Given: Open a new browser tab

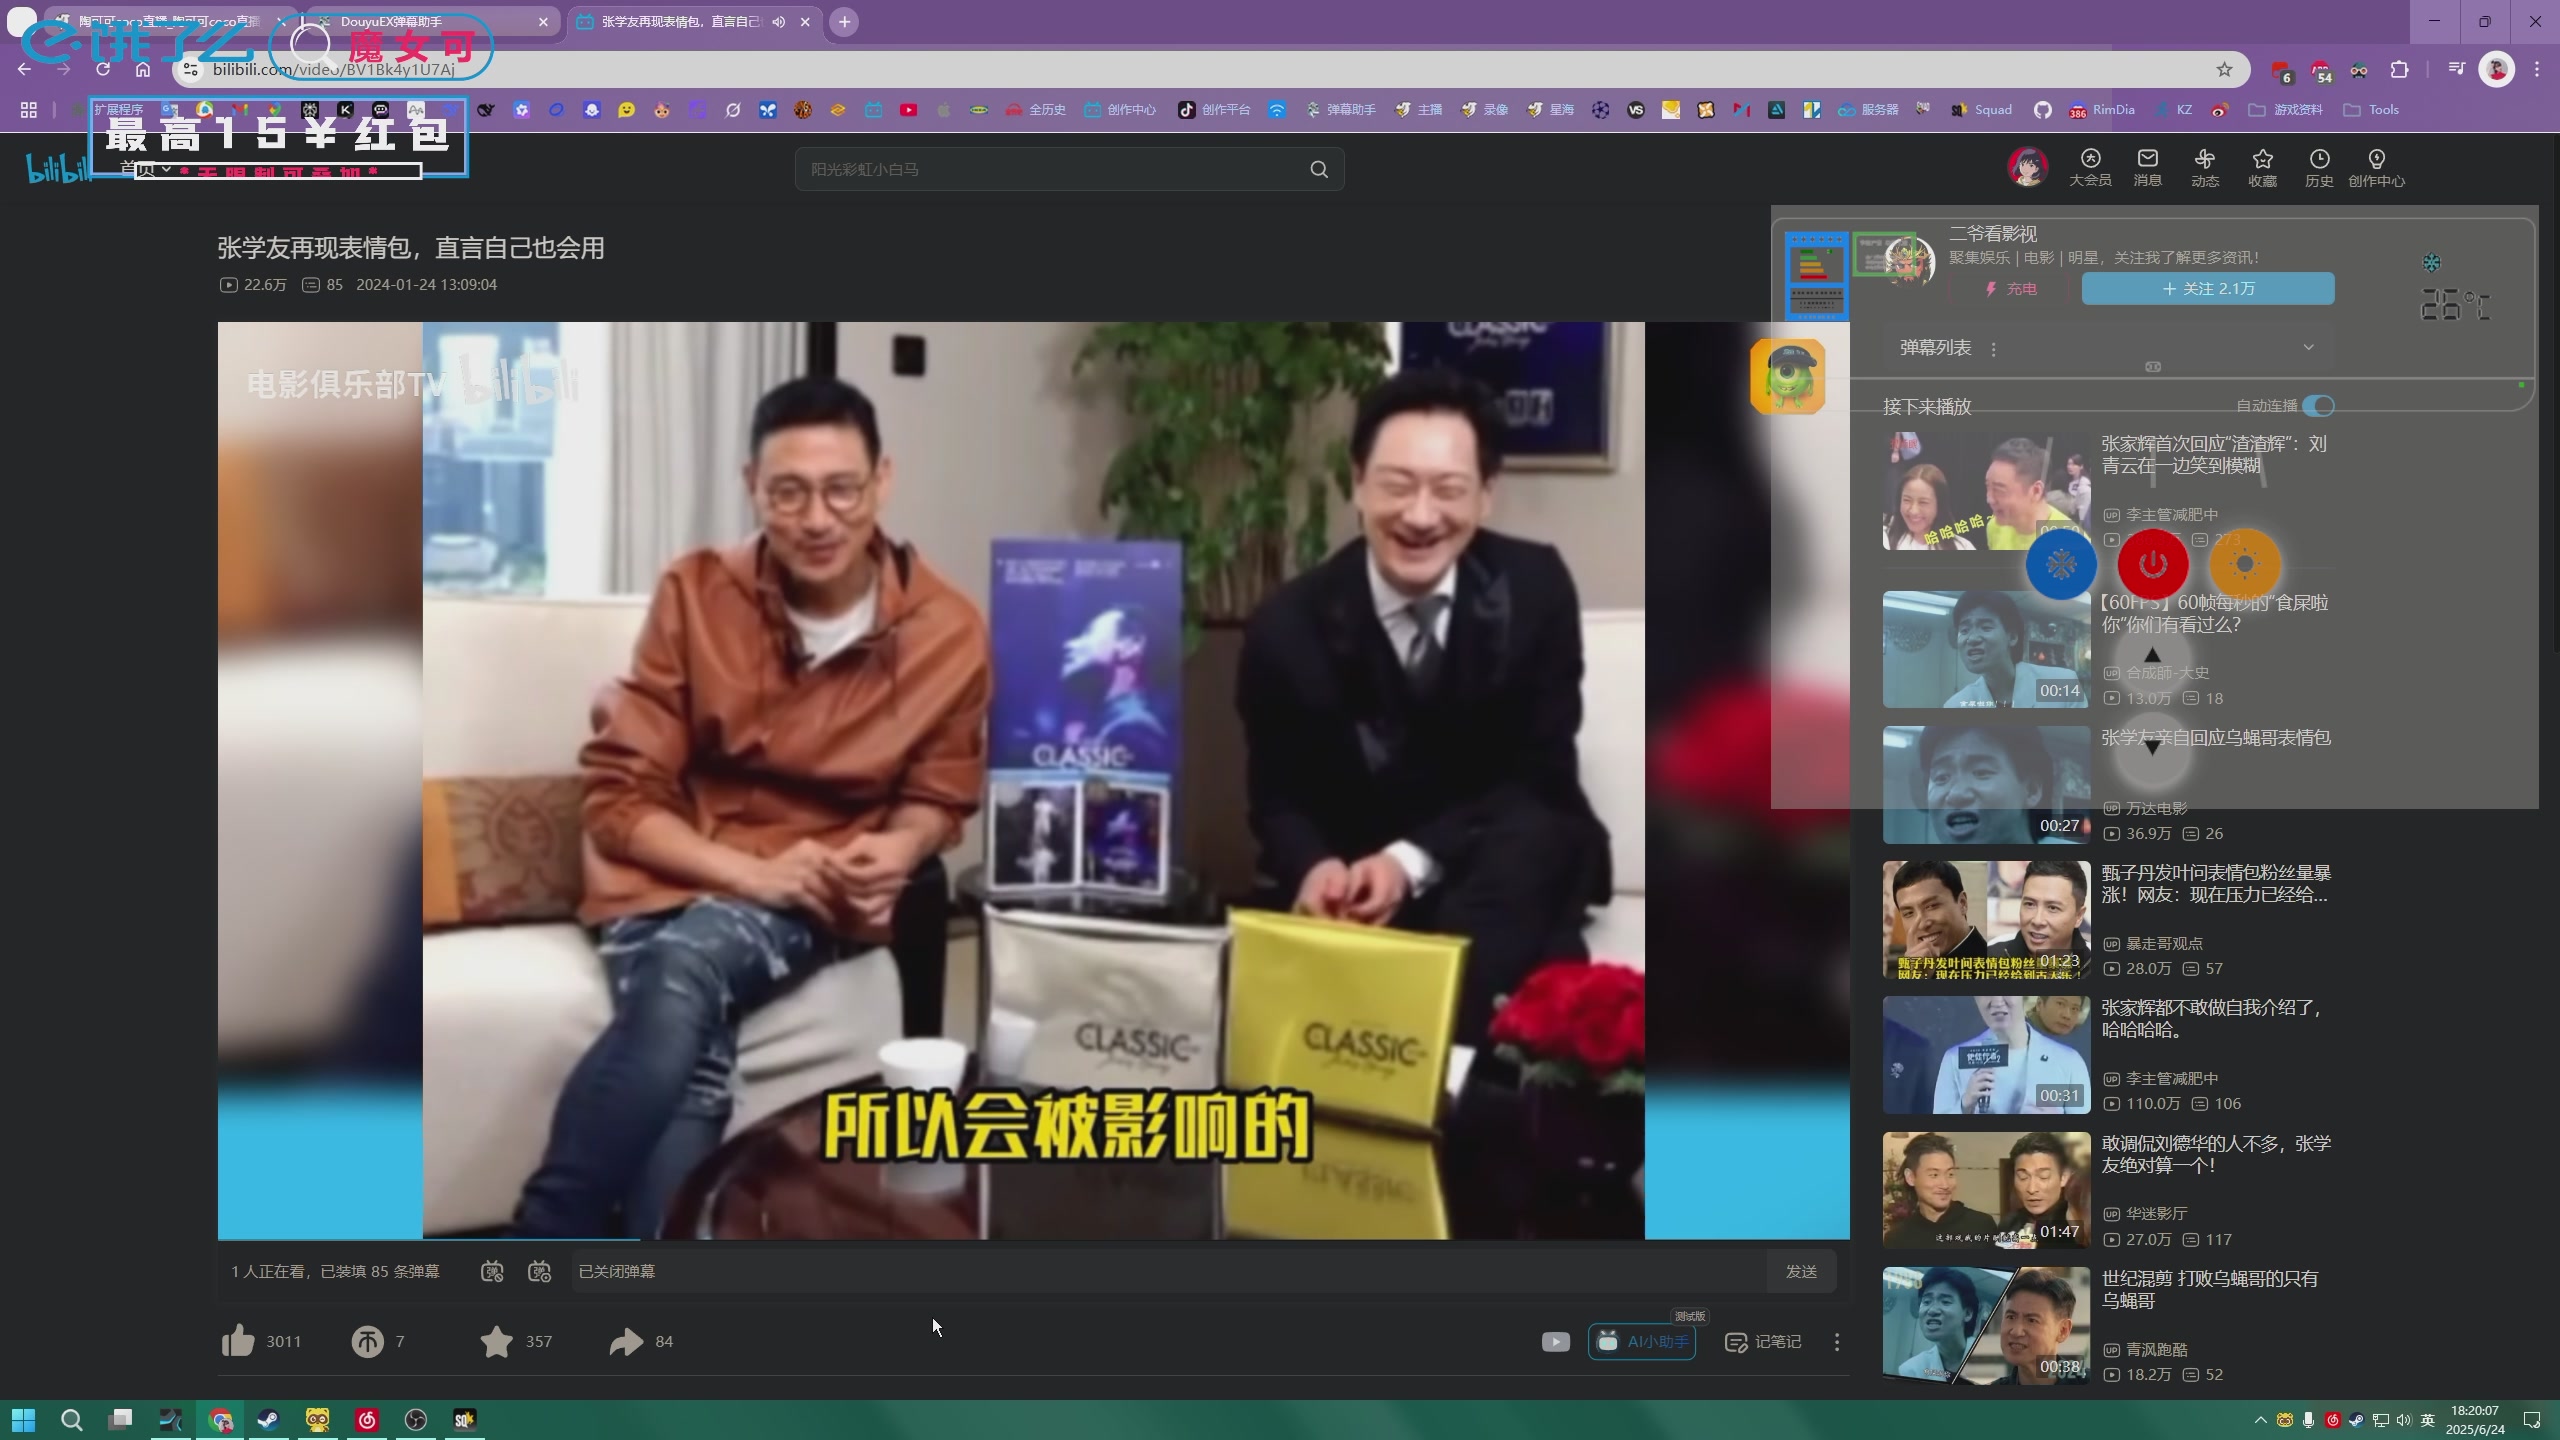Looking at the screenshot, I should [844, 22].
